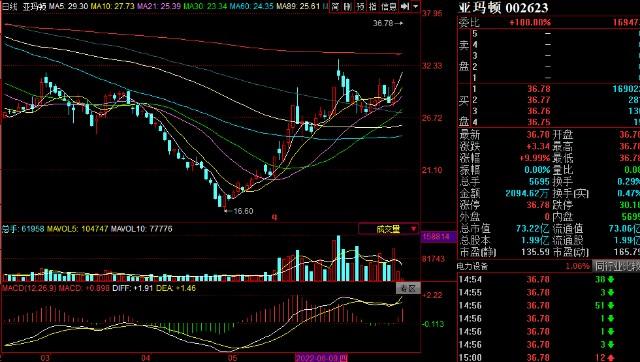Open the 成交量 indicator dropdown
The height and width of the screenshot is (362, 640).
pos(389,229)
